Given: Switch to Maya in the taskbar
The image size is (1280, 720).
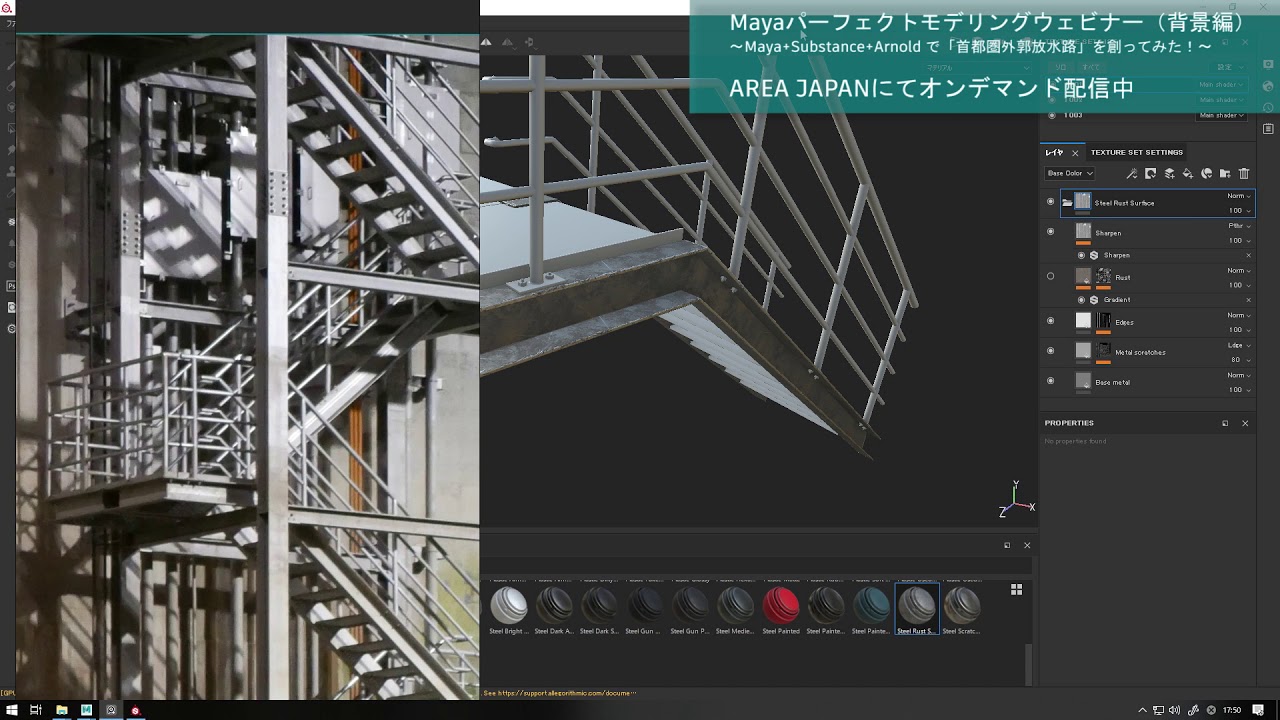Looking at the screenshot, I should coord(87,710).
